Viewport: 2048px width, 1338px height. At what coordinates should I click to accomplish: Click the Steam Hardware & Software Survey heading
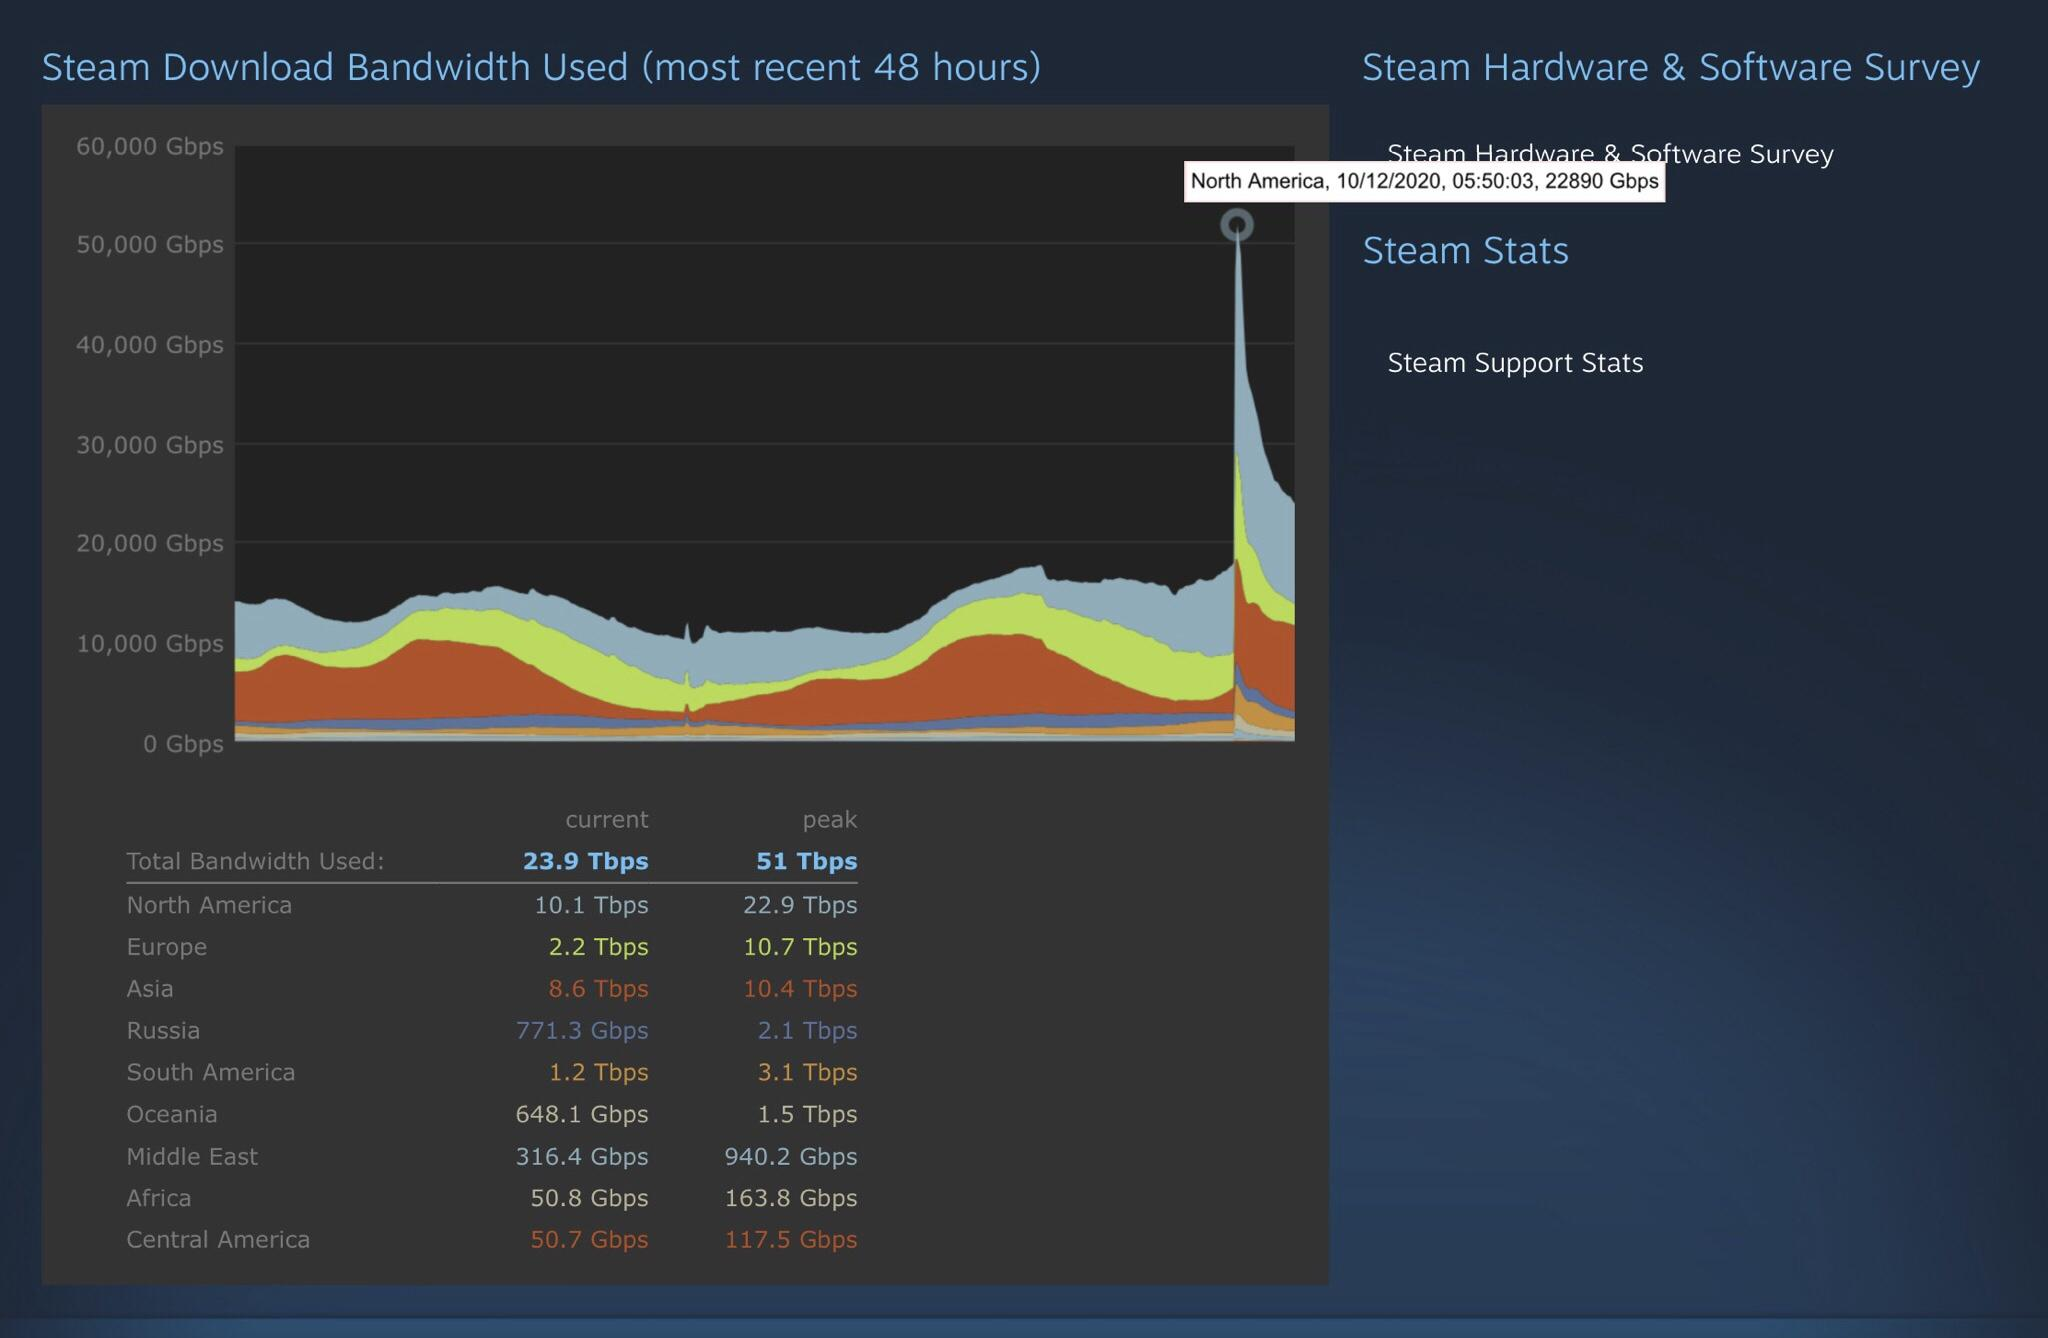pos(1670,67)
